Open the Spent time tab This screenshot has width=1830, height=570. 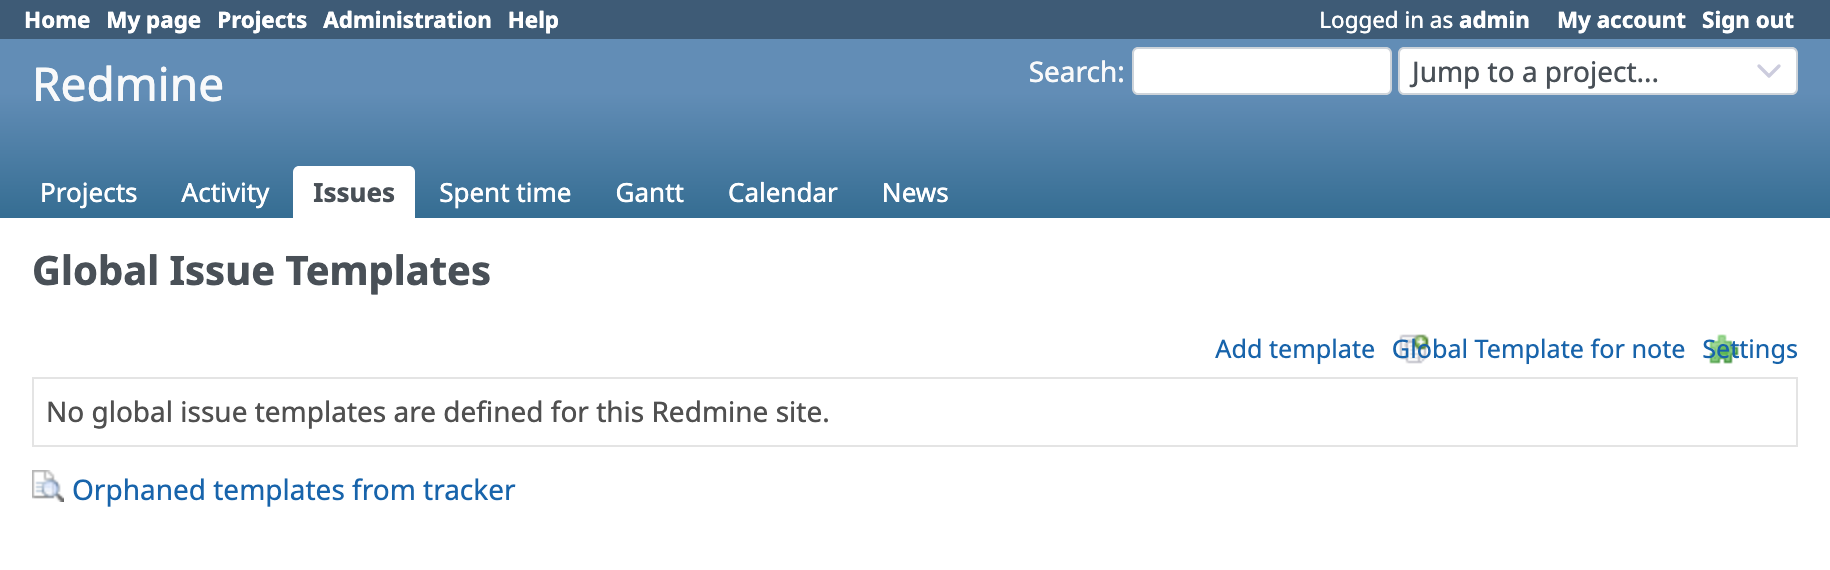[x=505, y=193]
